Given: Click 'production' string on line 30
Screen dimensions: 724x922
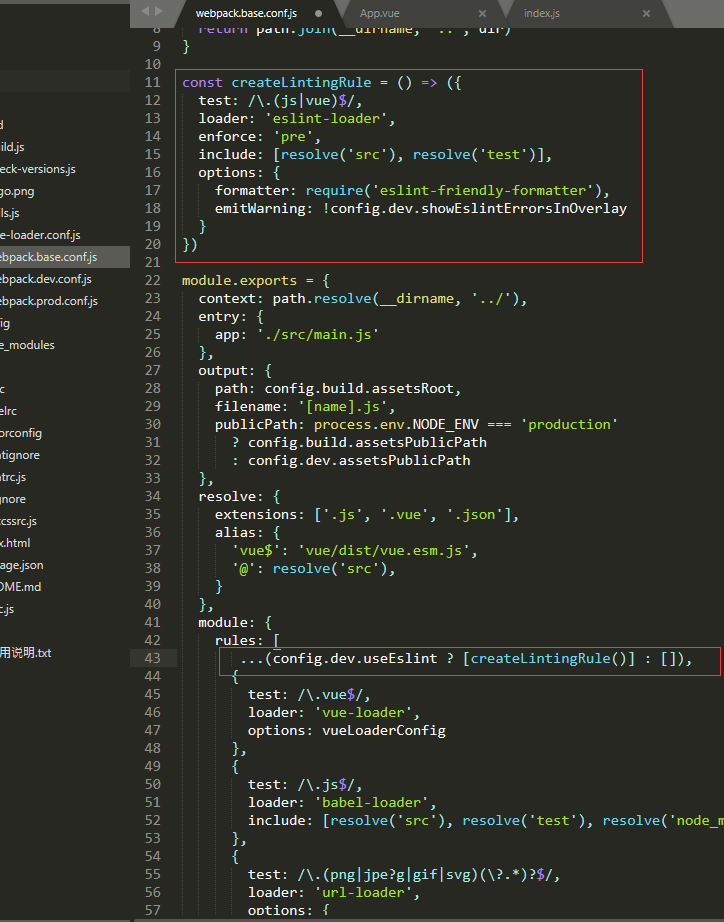Looking at the screenshot, I should (569, 425).
